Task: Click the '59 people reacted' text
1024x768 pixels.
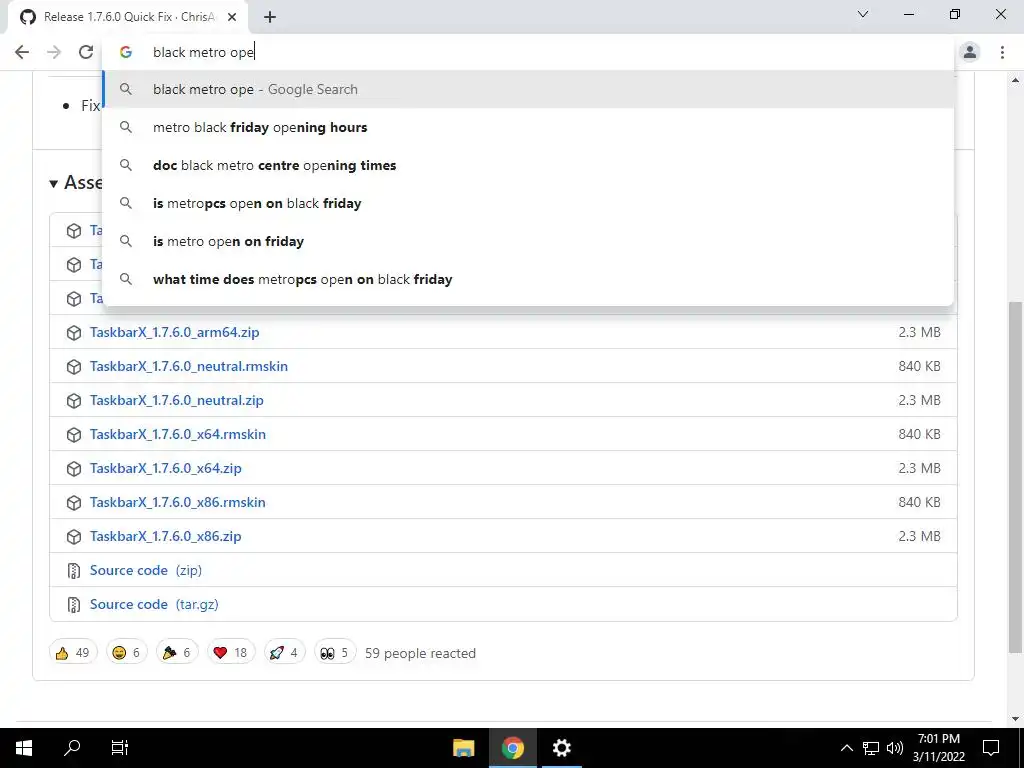Action: coord(420,653)
